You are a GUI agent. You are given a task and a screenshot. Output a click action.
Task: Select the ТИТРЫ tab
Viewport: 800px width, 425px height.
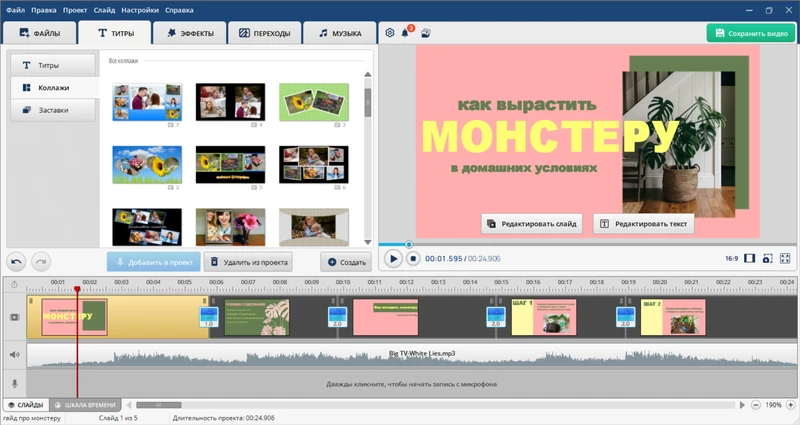pos(115,33)
